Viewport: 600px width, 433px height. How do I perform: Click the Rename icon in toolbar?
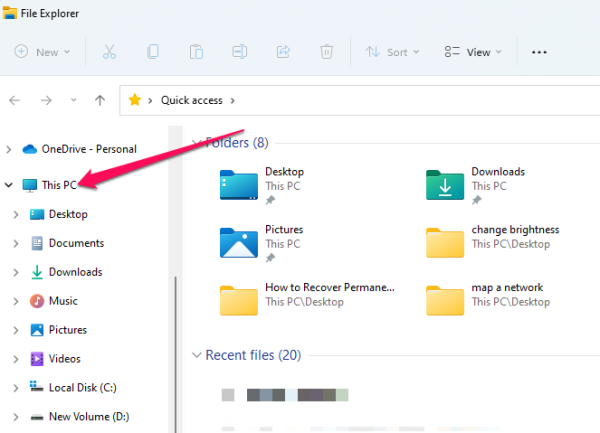(240, 52)
